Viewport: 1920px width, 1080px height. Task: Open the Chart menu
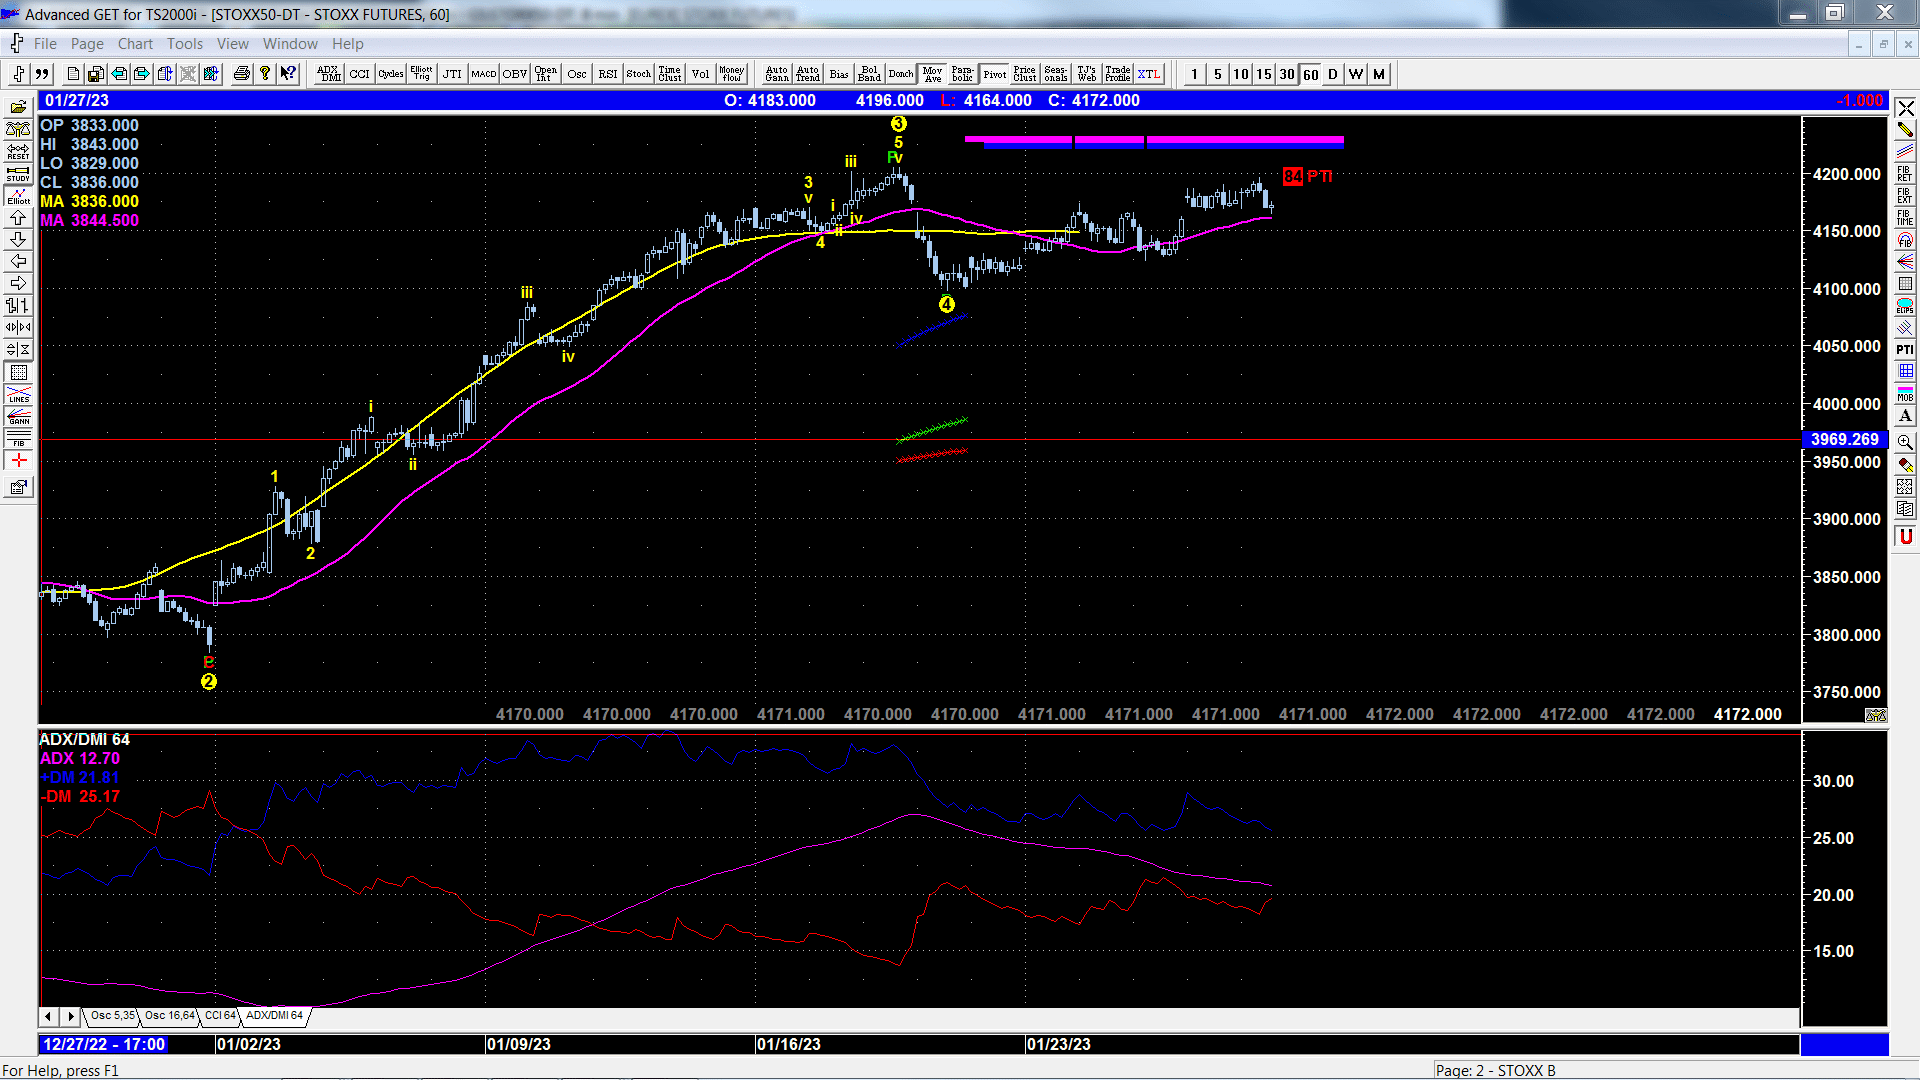135,44
